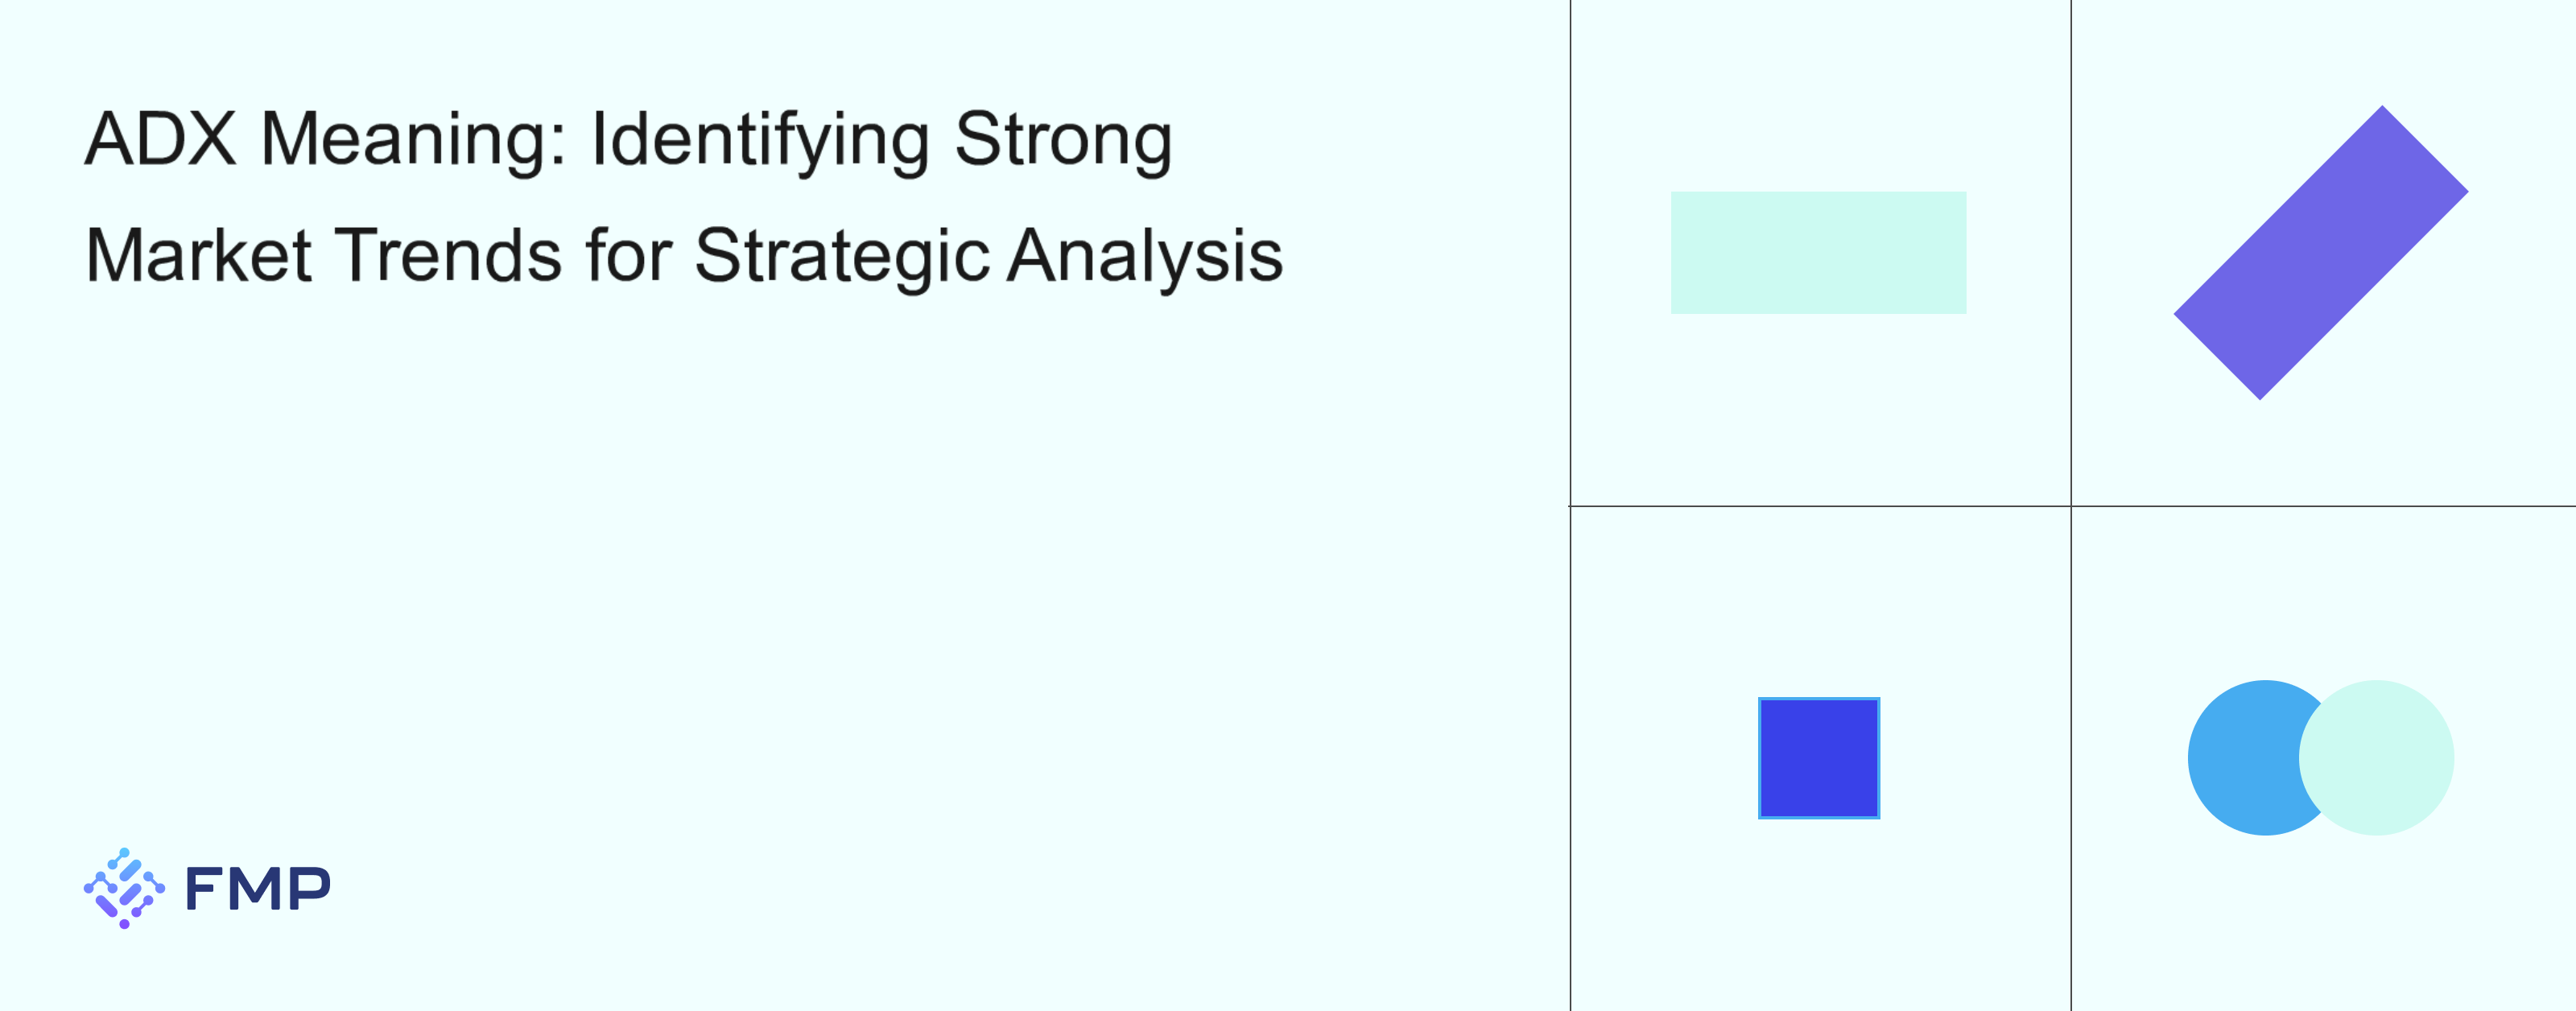Click the vertical line left of mint rectangle
The width and height of the screenshot is (2576, 1011).
click(x=1570, y=252)
